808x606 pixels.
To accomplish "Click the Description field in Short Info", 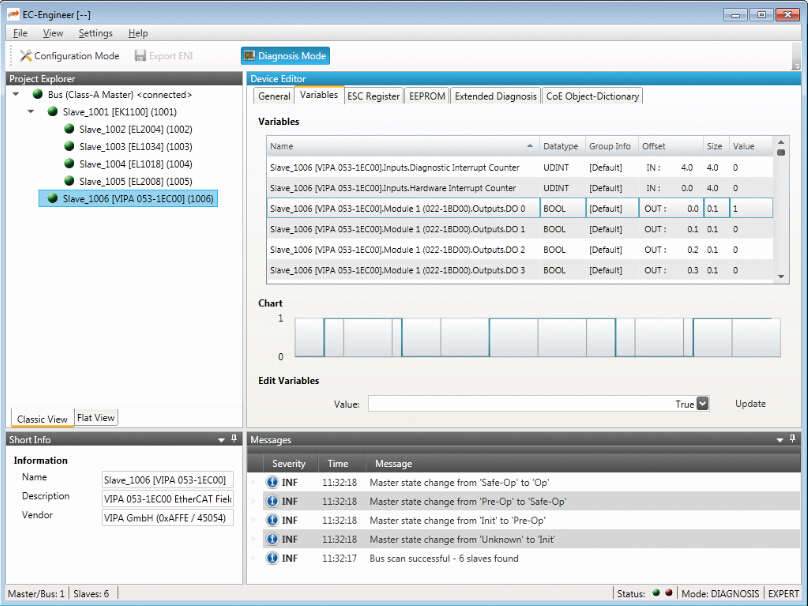I will click(x=167, y=499).
